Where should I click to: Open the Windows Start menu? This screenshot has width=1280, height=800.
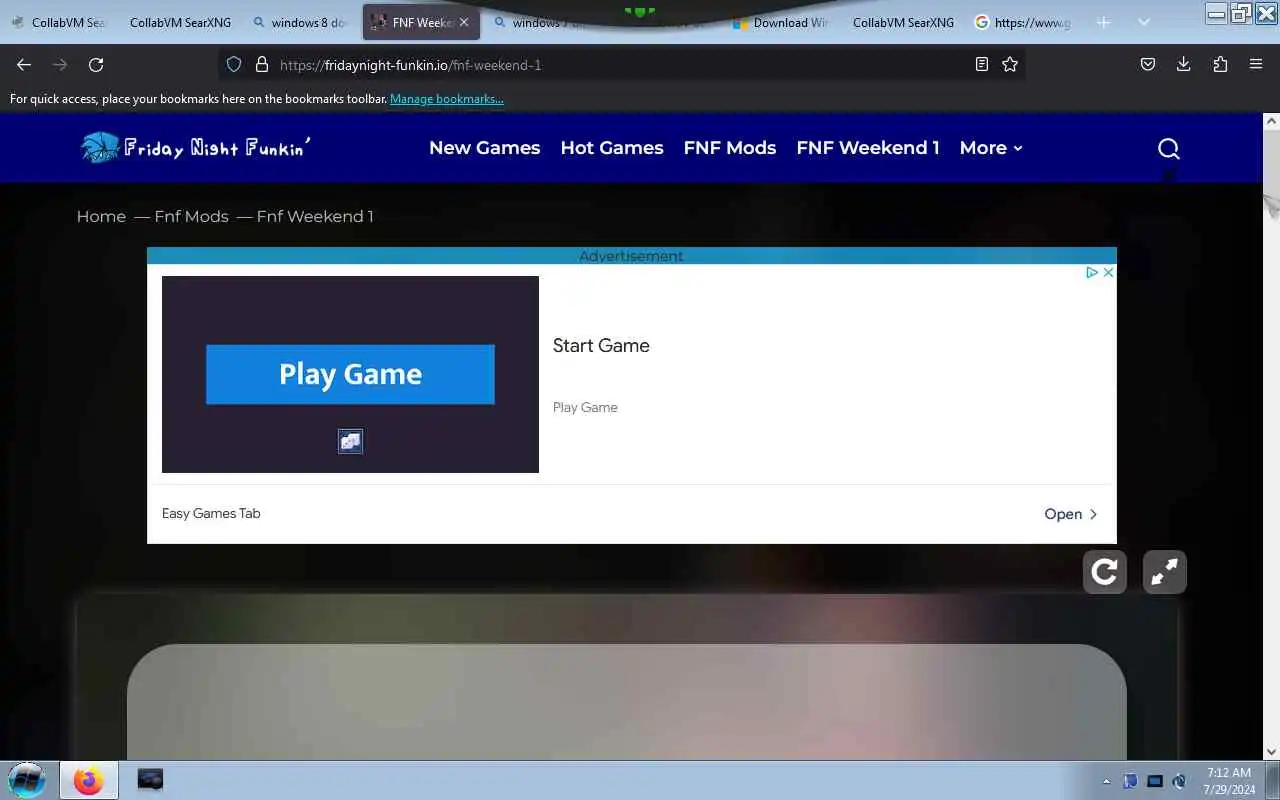[26, 780]
